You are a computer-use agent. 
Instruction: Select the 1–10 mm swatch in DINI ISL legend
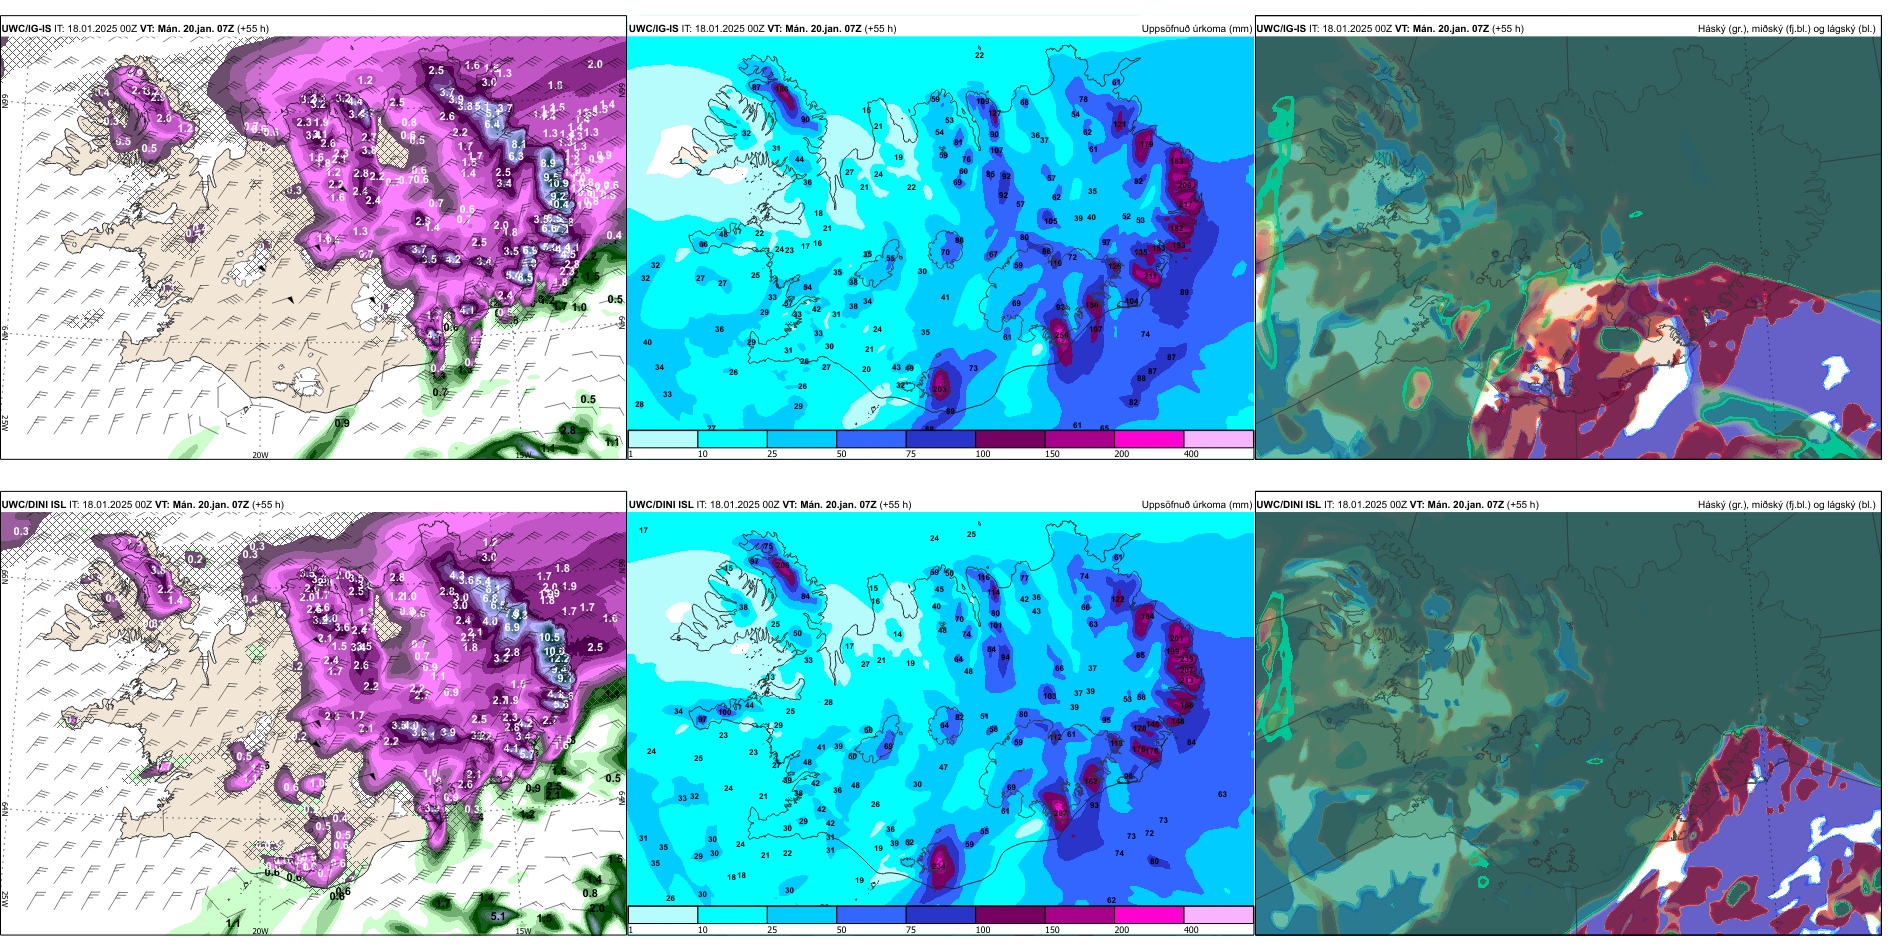coord(663,915)
